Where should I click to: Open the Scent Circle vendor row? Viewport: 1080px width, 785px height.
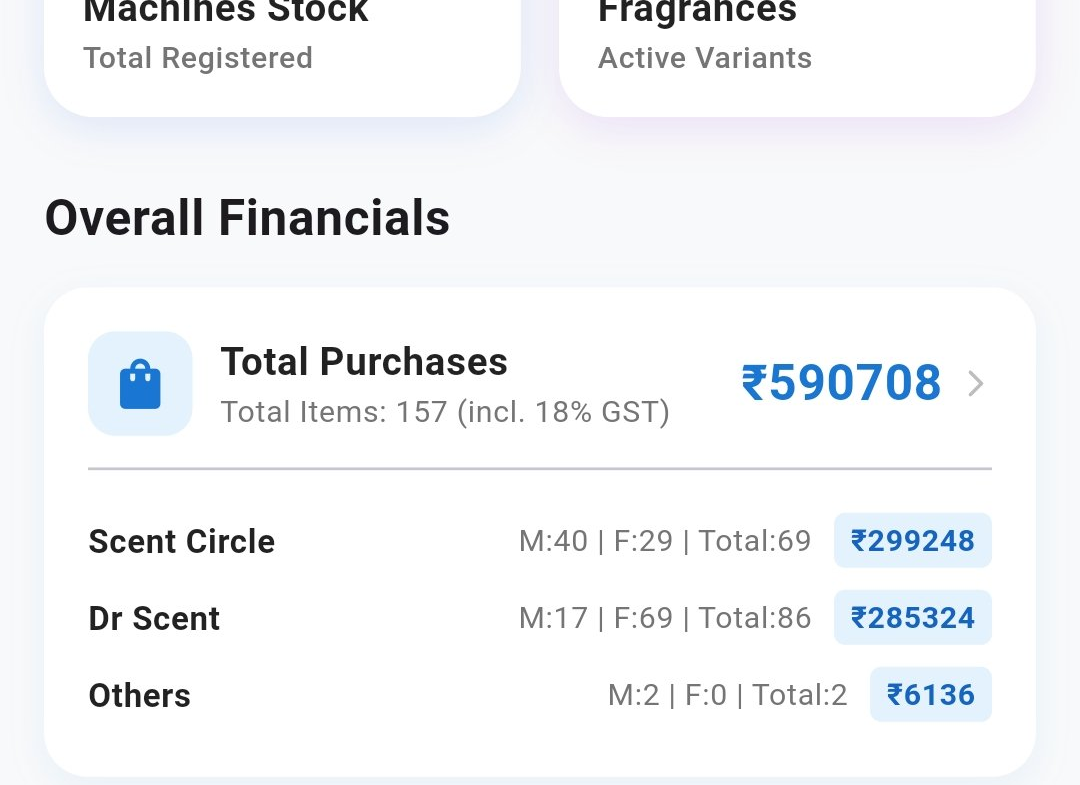click(x=540, y=541)
